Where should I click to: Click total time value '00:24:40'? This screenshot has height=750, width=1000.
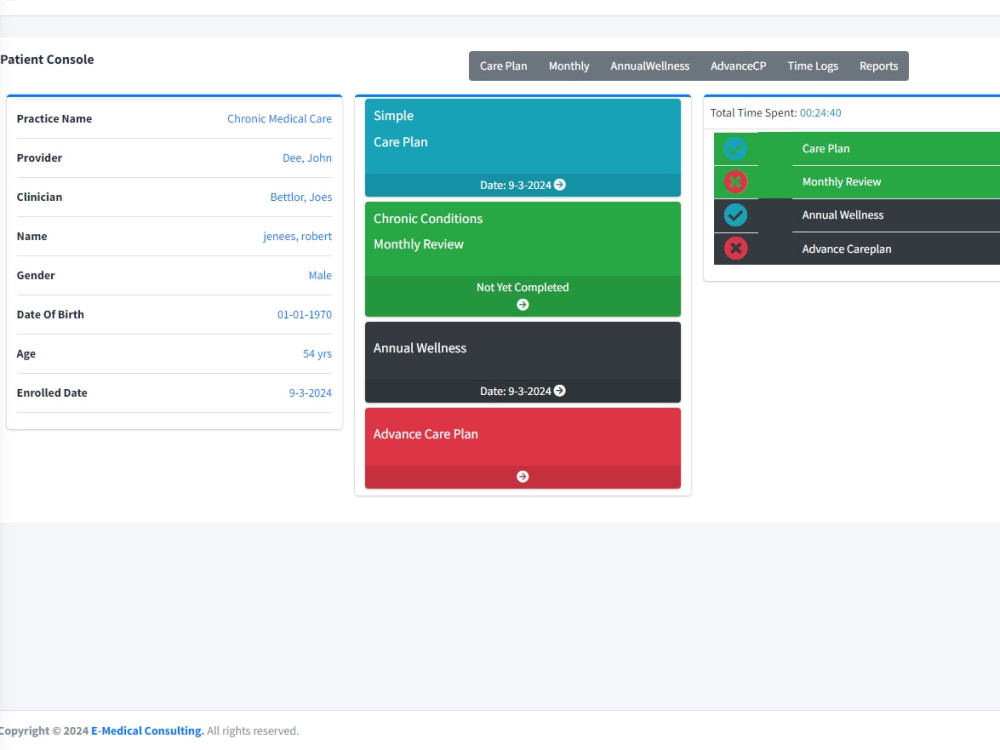(x=820, y=113)
